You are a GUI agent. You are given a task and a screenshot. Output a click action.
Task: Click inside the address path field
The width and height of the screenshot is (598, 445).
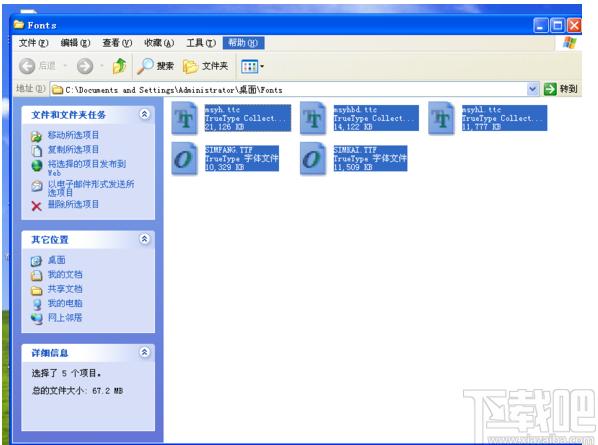pyautogui.click(x=289, y=90)
